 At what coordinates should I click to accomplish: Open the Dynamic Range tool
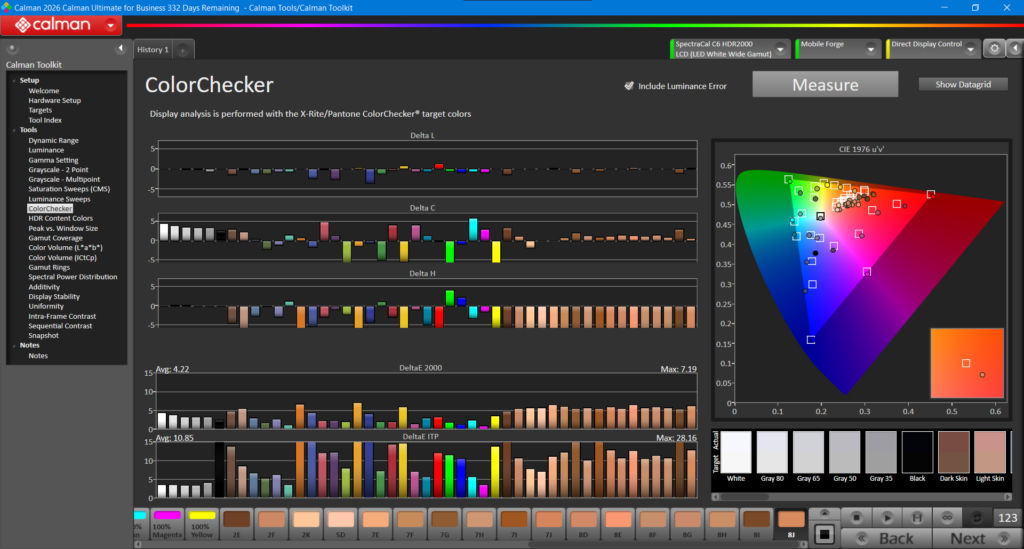click(x=53, y=140)
